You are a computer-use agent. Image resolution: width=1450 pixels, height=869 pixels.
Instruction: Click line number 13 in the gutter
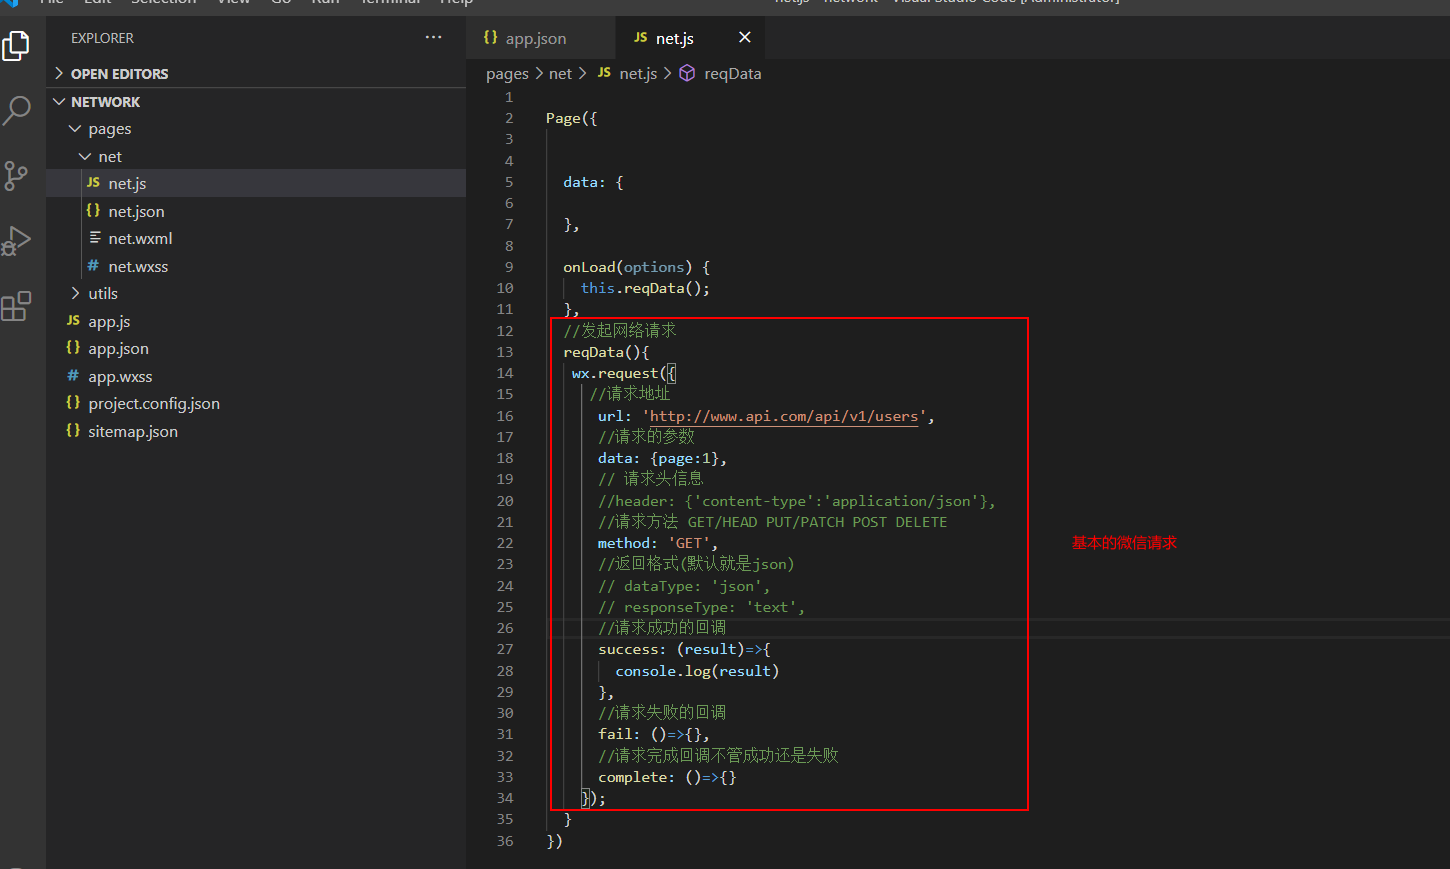(505, 352)
